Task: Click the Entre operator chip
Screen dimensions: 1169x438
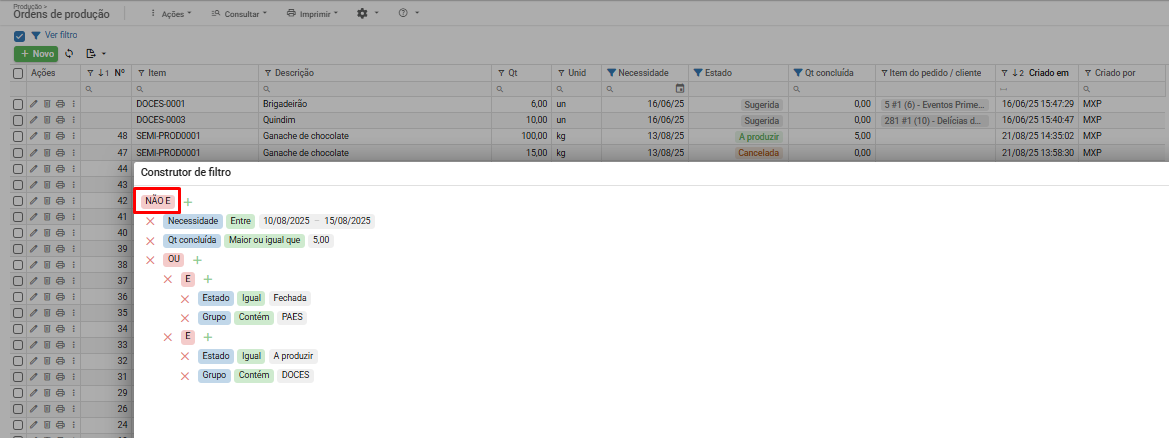Action: [x=241, y=222]
